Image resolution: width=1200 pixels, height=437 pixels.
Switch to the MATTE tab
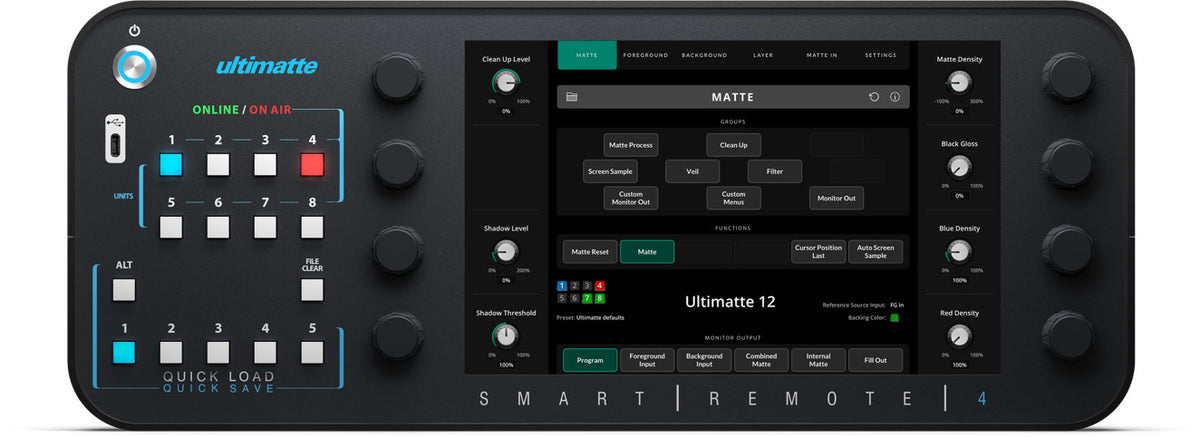click(x=587, y=55)
